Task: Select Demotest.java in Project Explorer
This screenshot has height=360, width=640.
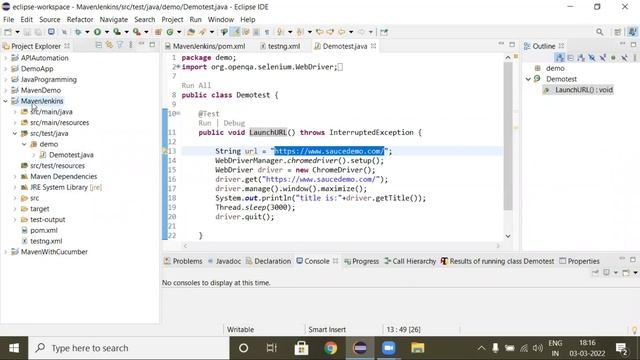Action: point(71,155)
